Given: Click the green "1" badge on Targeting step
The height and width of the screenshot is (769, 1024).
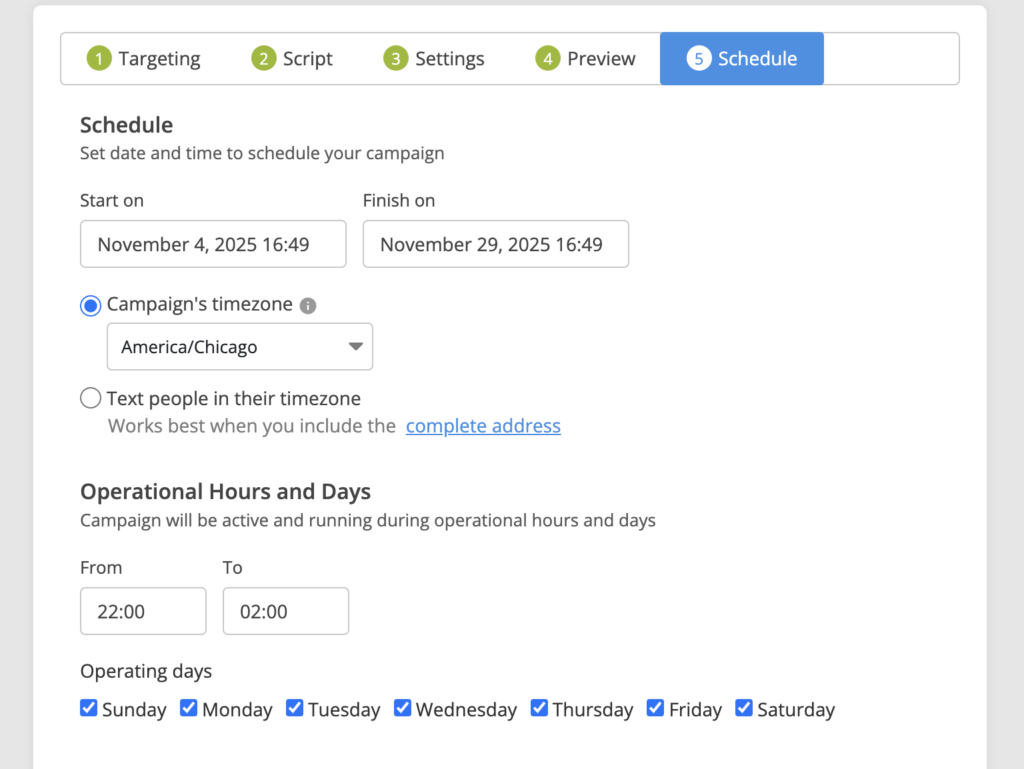Looking at the screenshot, I should click(99, 58).
